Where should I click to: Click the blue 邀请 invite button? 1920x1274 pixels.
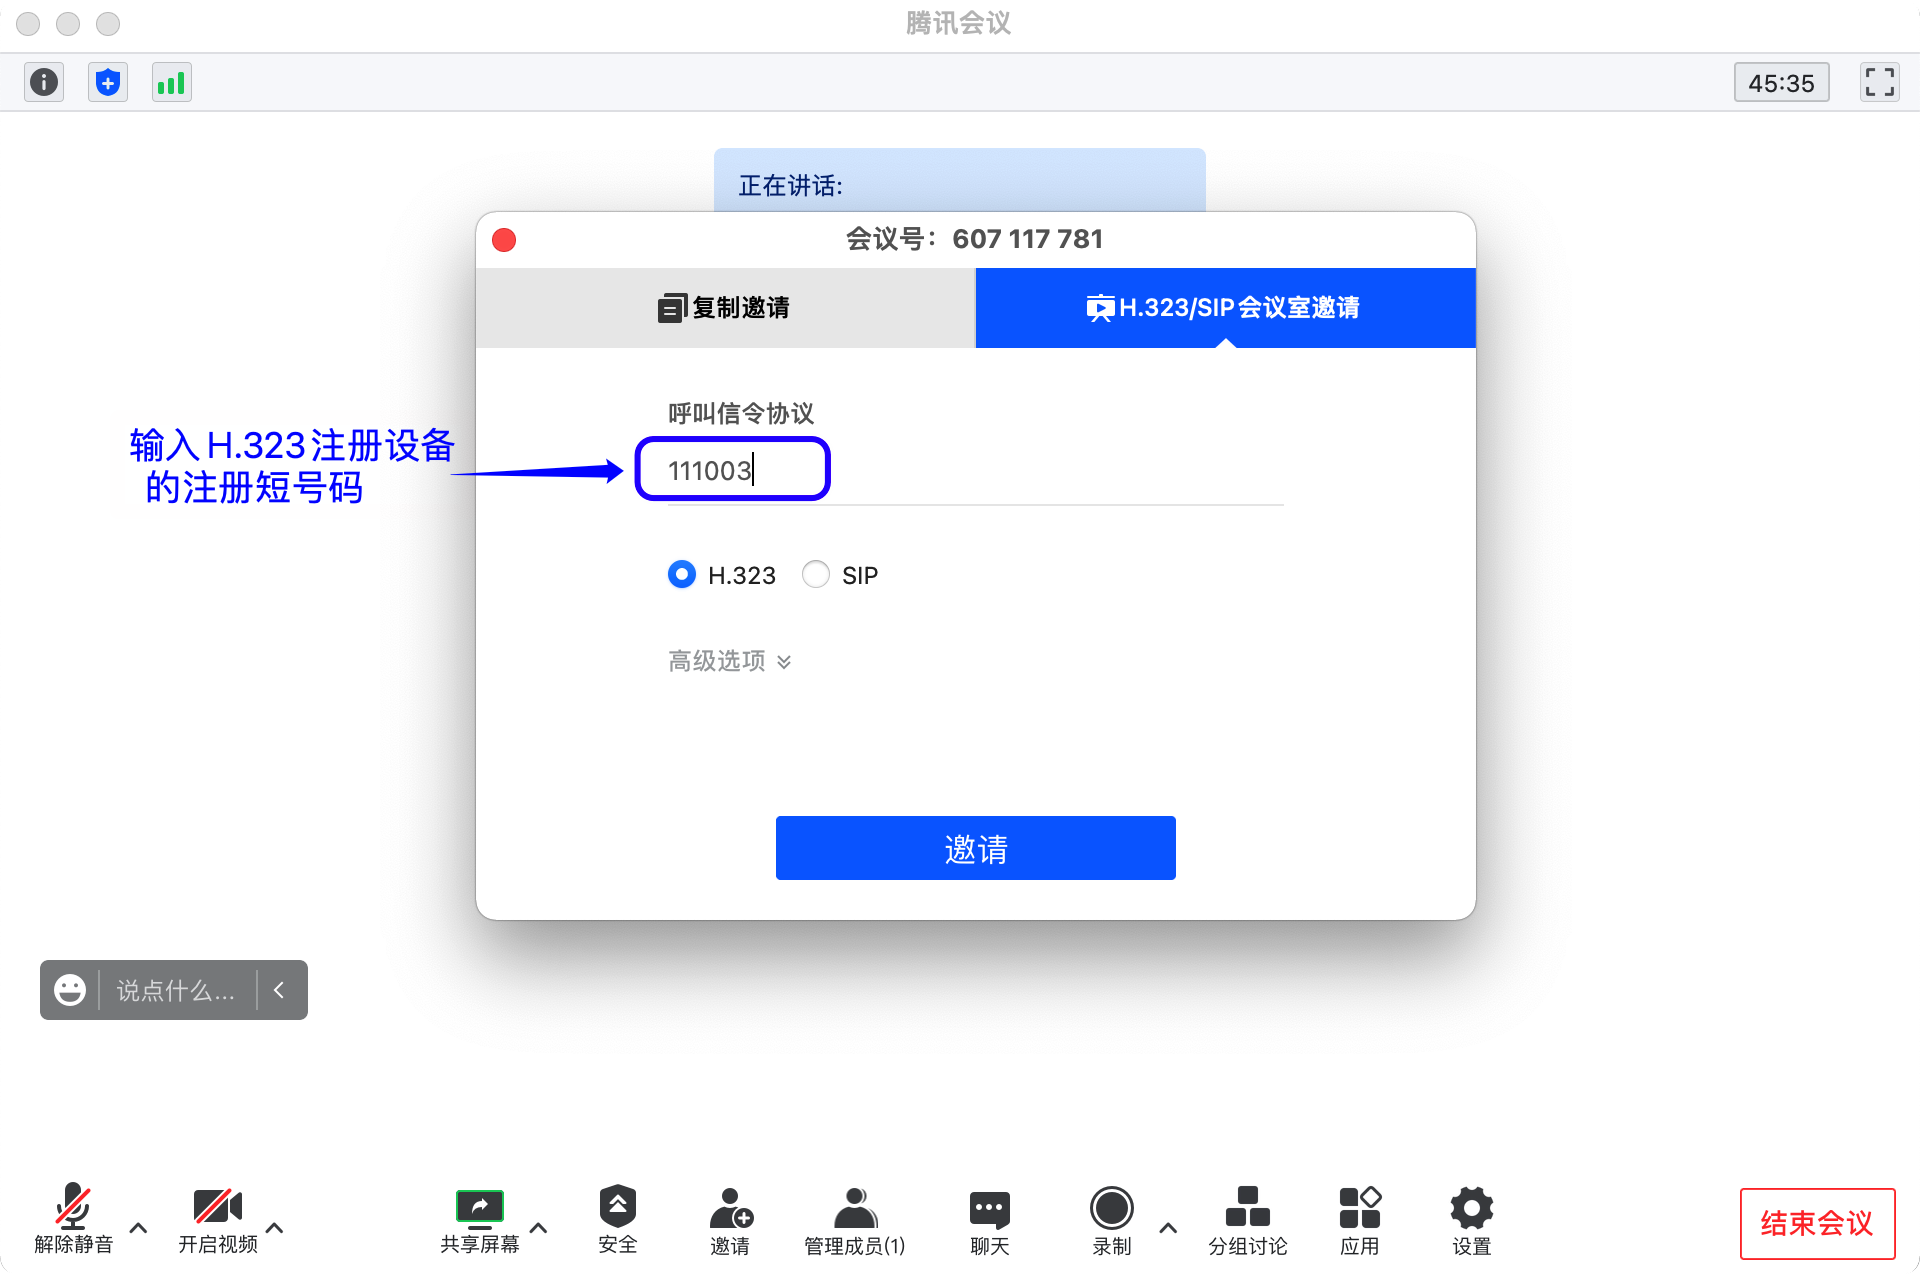976,848
